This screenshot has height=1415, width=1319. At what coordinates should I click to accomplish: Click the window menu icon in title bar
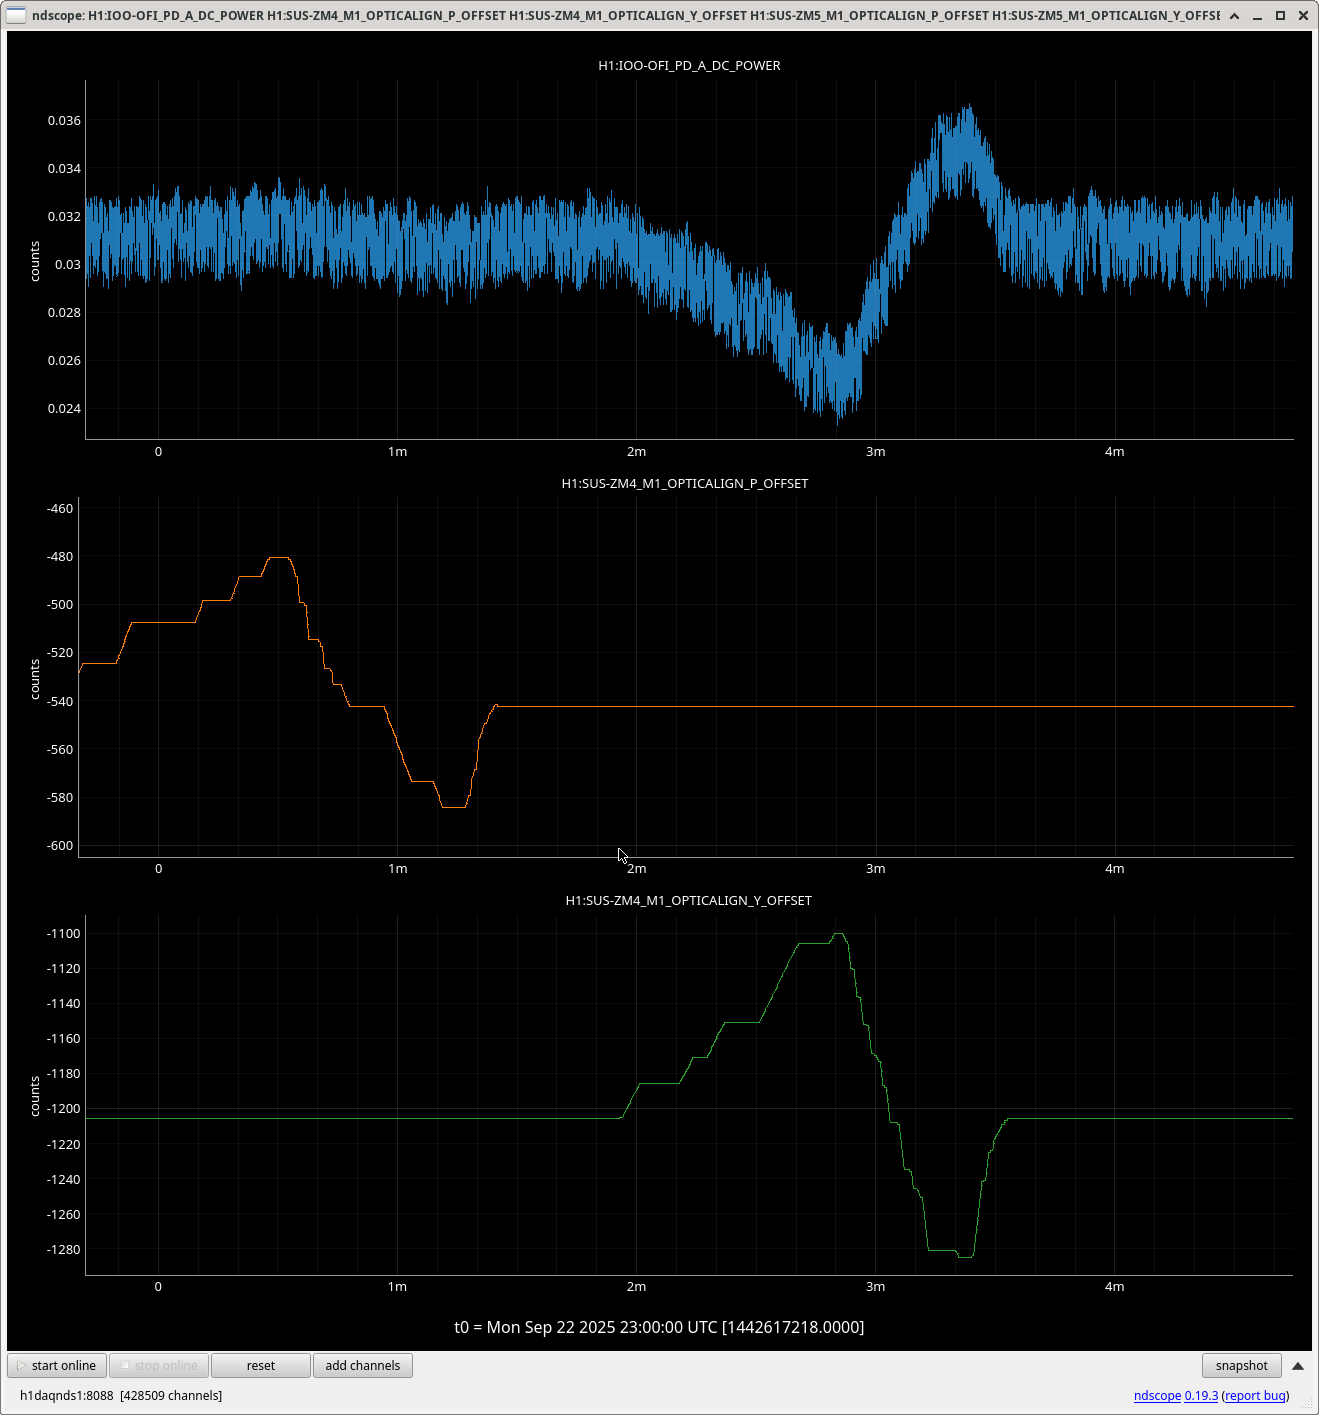click(16, 15)
